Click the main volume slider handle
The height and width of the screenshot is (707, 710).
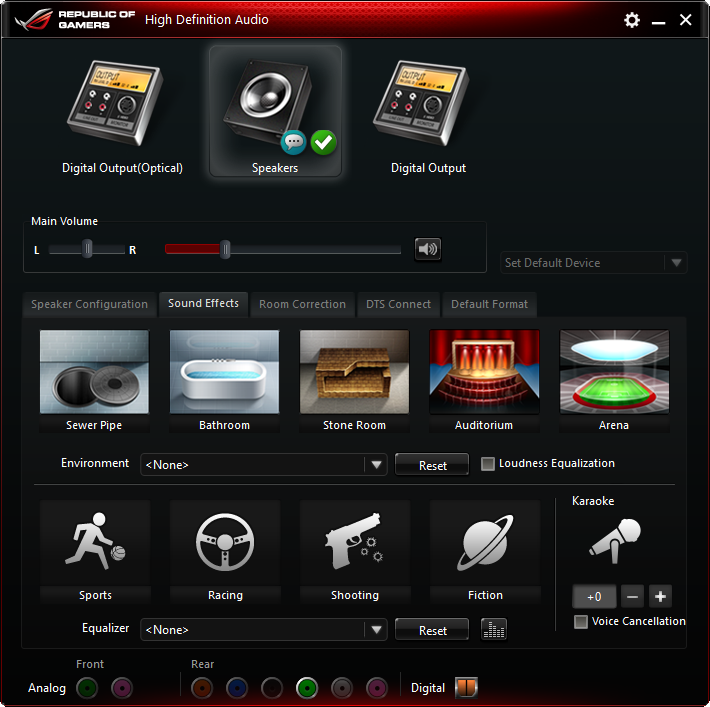(x=225, y=250)
